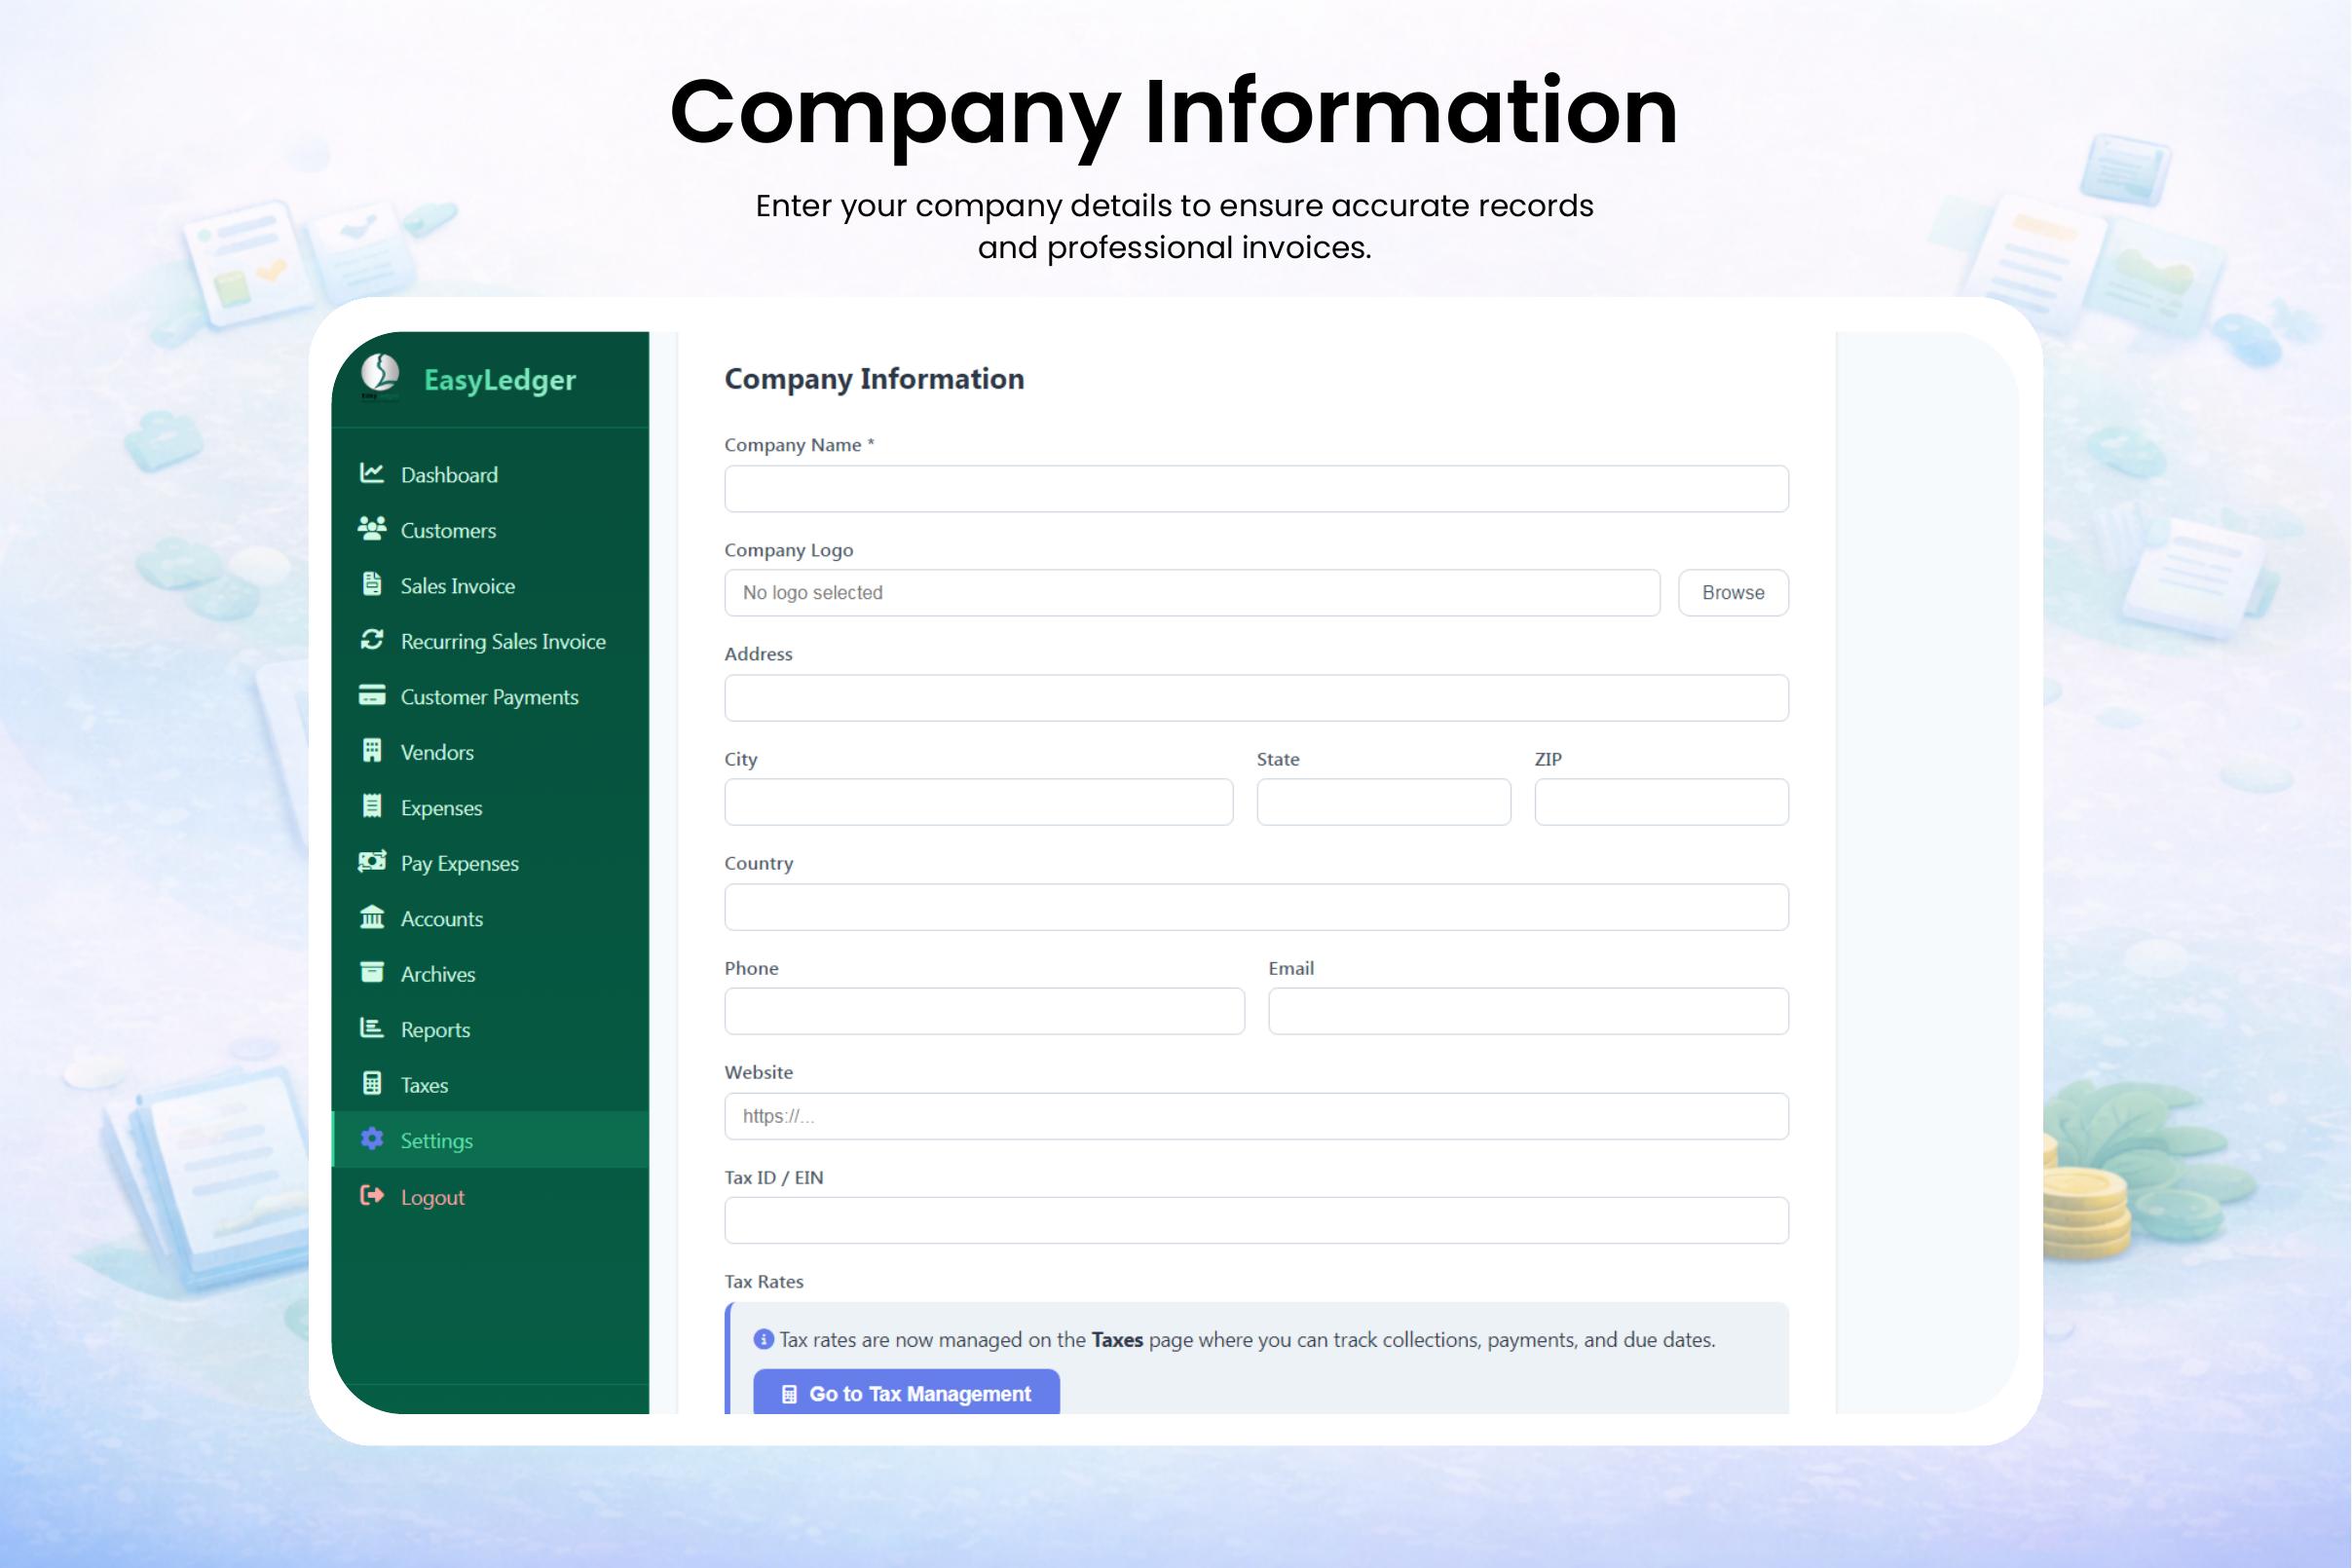Screen dimensions: 2352x1568
Task: Open the Accounts menu label
Action: point(442,919)
